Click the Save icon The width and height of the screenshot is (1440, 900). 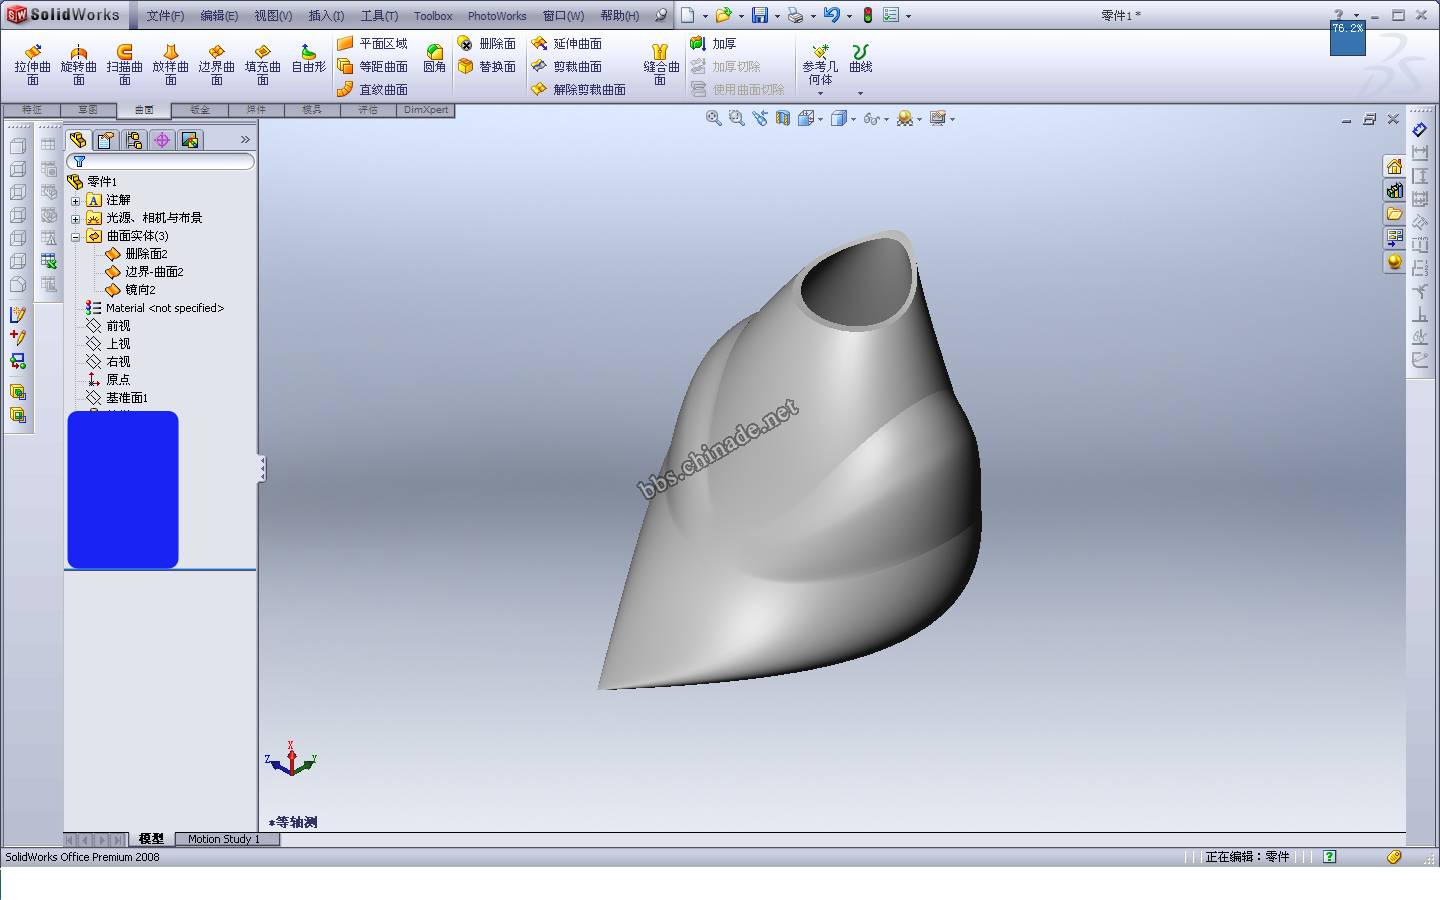[x=760, y=15]
